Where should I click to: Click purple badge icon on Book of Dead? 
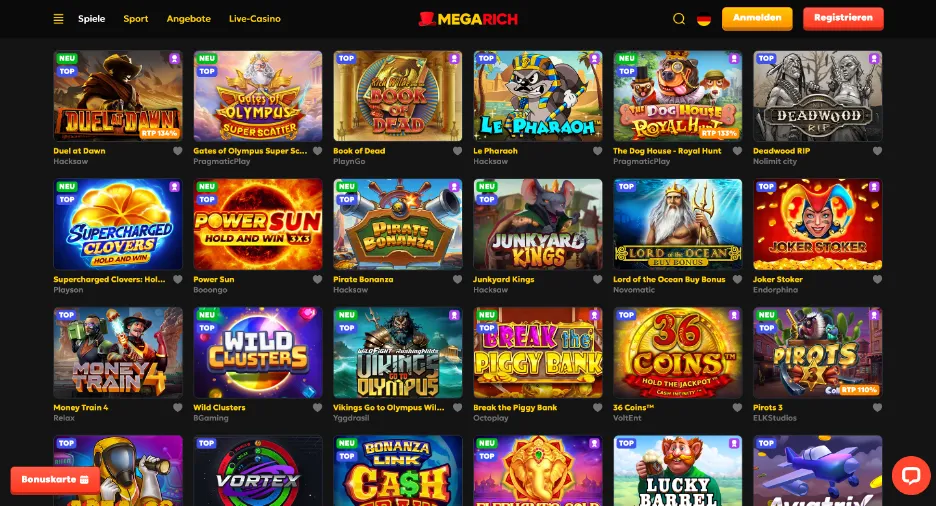coord(454,58)
